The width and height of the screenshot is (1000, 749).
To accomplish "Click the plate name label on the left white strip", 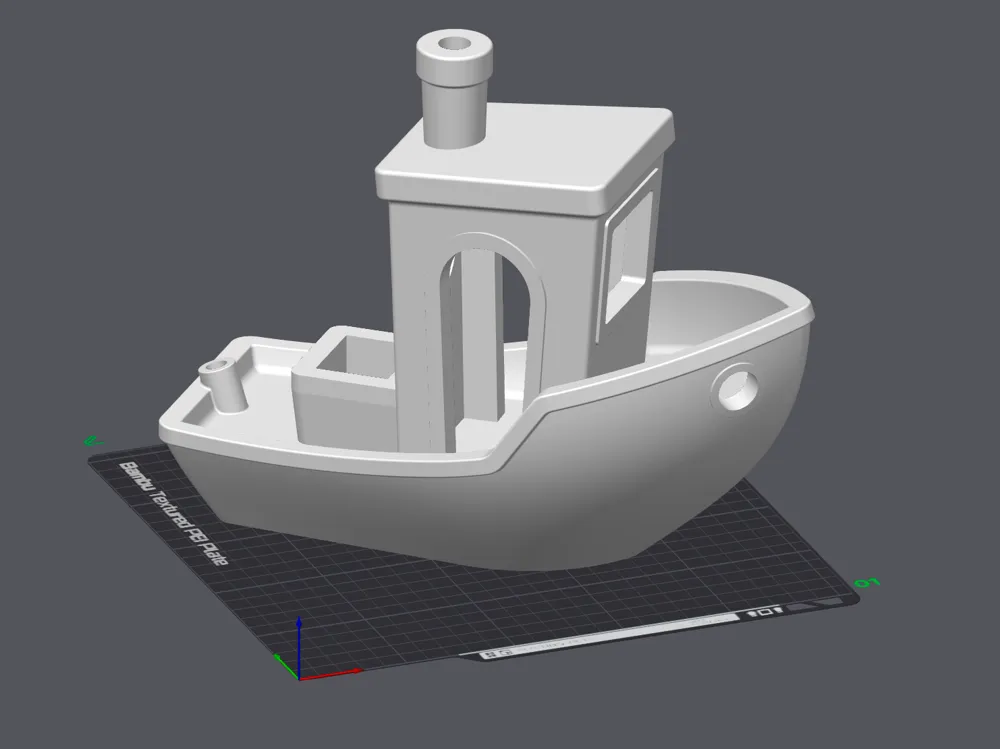I will pyautogui.click(x=173, y=512).
